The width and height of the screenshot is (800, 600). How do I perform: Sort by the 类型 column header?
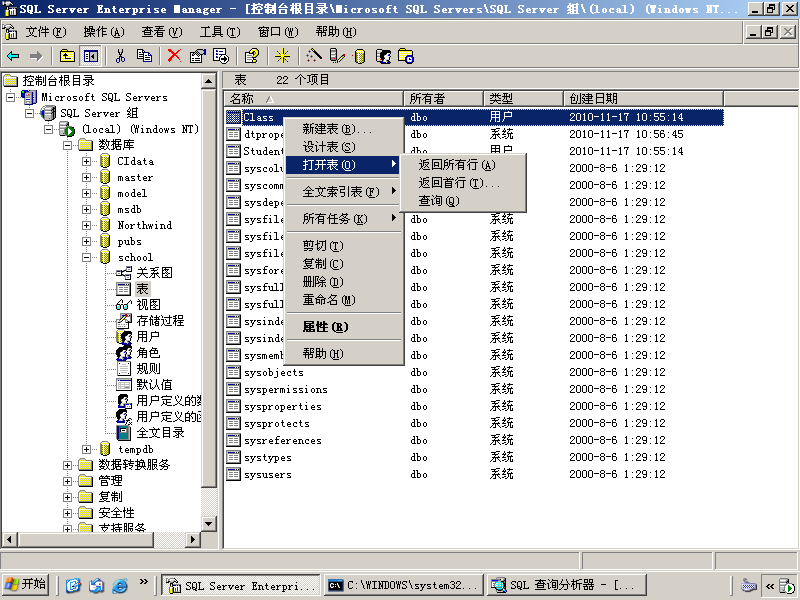tap(523, 98)
